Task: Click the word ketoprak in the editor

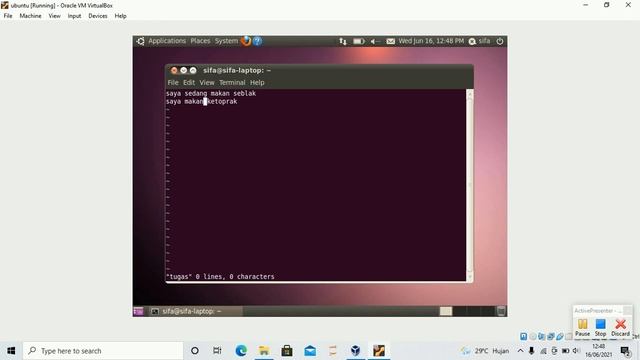Action: click(x=222, y=102)
